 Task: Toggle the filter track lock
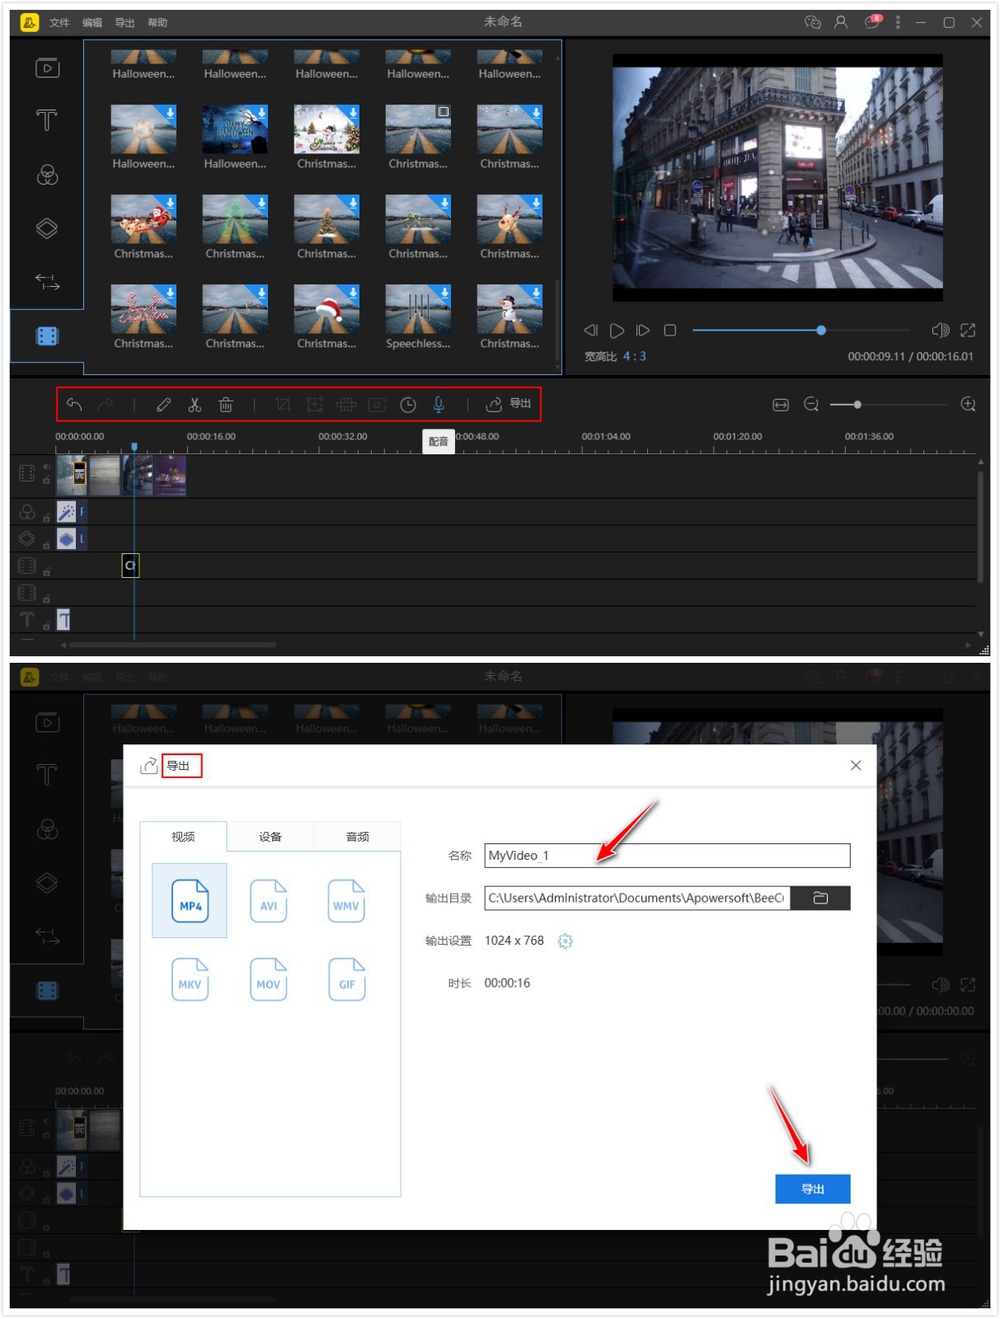tap(46, 517)
